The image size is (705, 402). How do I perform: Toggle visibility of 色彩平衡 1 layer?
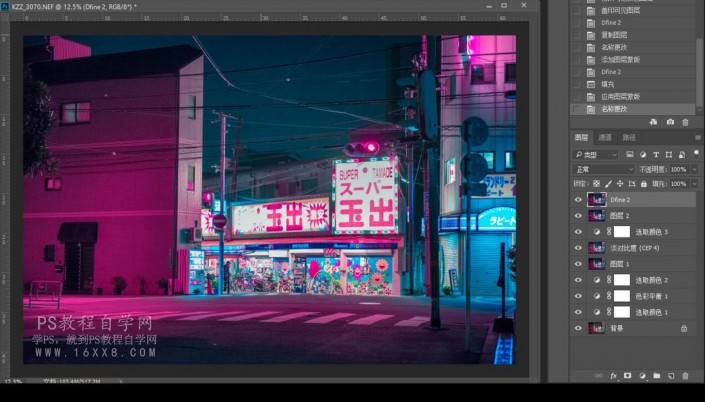pyautogui.click(x=578, y=296)
